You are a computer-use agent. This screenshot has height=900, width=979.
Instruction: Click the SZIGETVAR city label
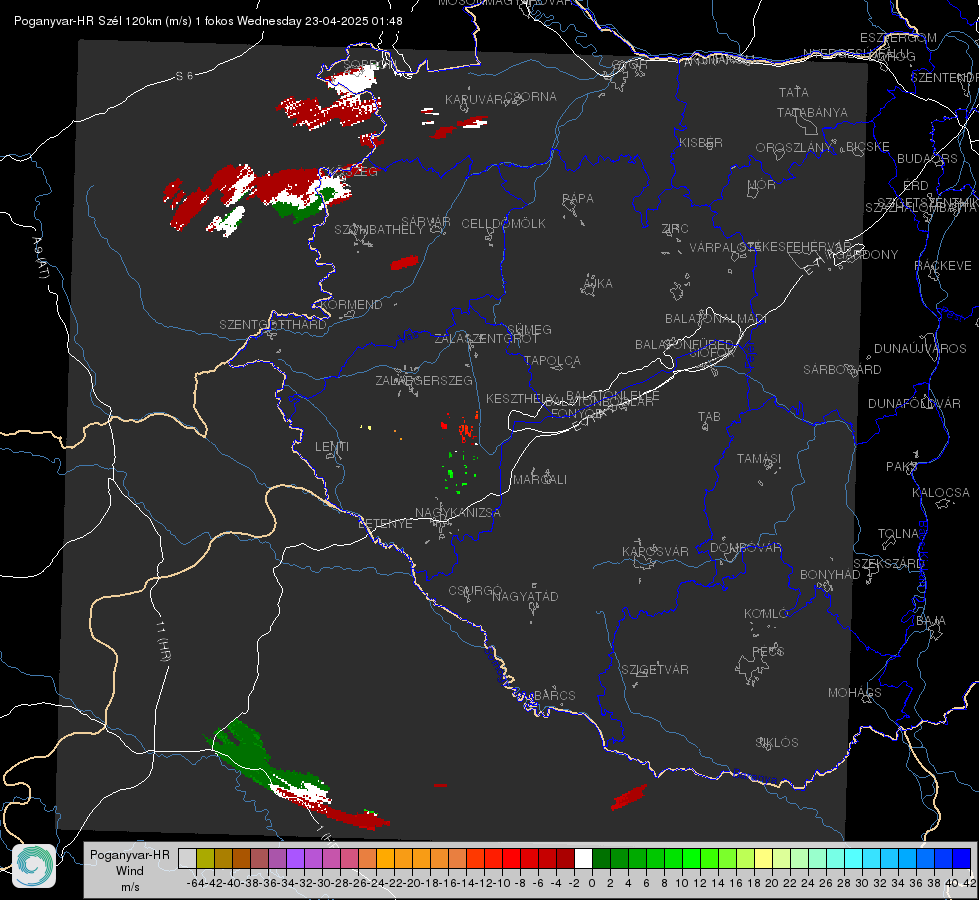654,670
